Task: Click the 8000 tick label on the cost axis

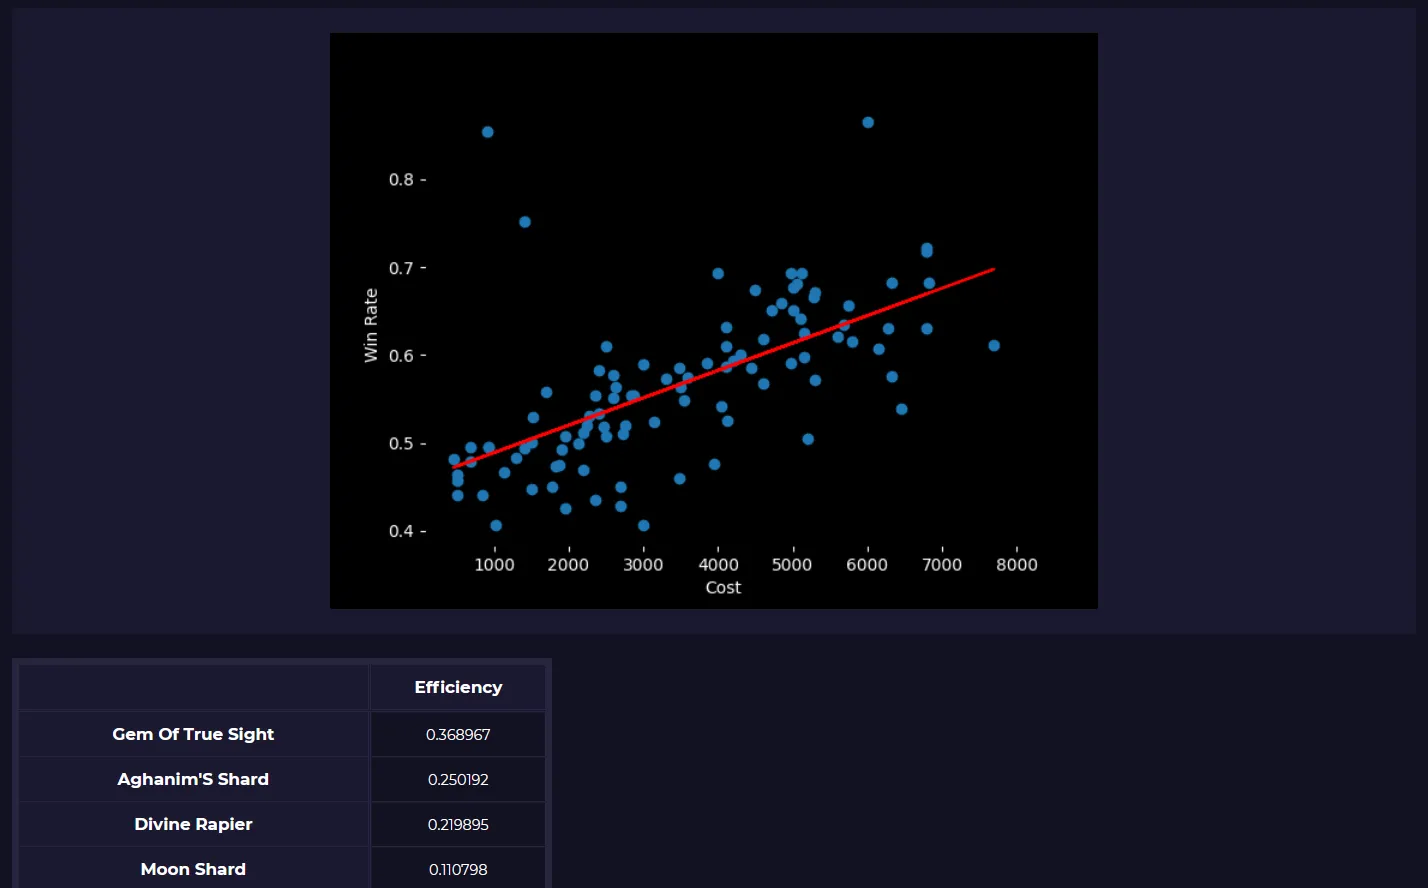Action: (x=1017, y=563)
